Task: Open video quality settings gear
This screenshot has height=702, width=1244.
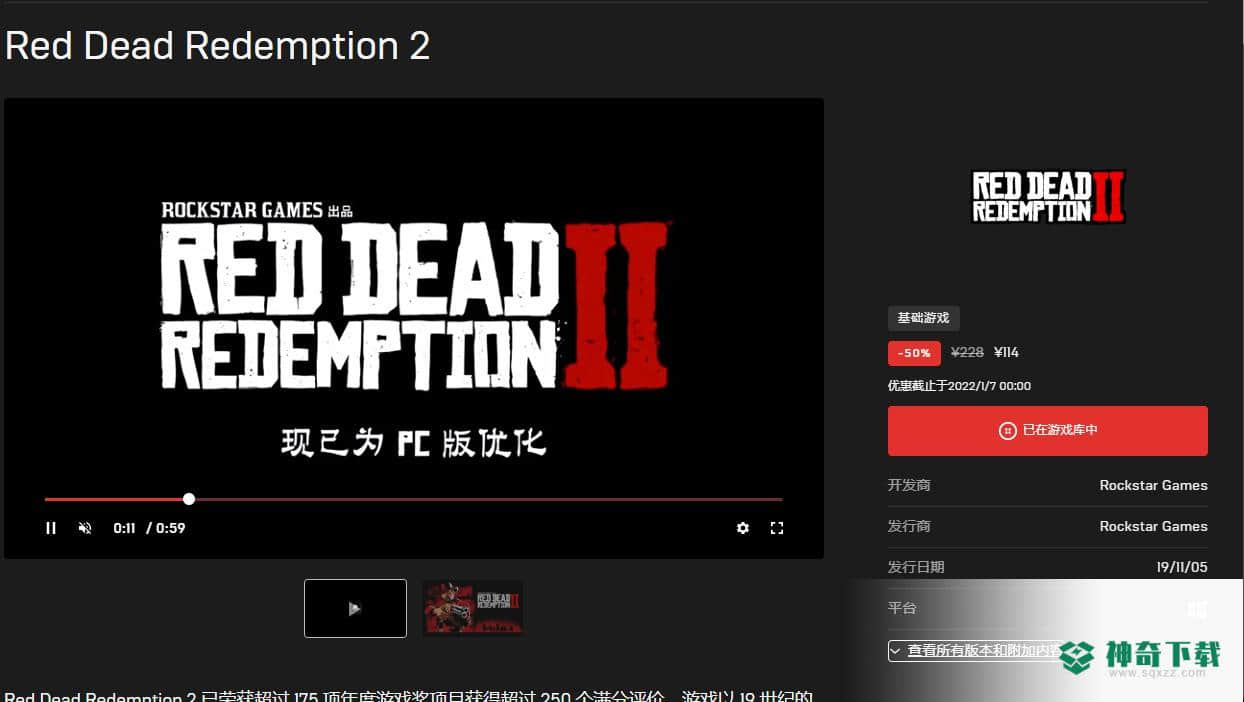Action: (x=743, y=528)
